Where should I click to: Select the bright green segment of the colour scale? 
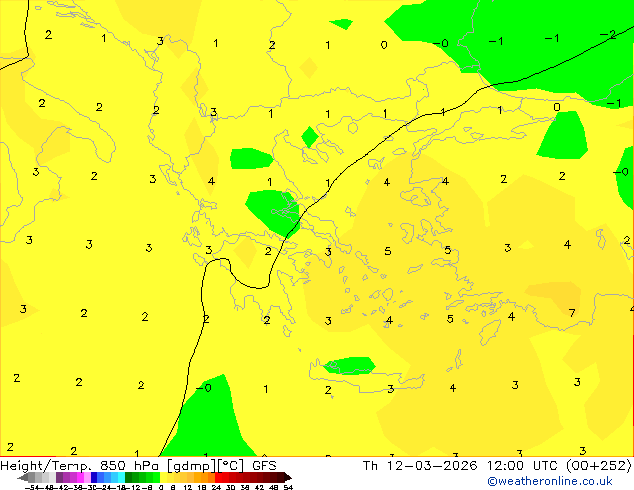click(x=156, y=478)
